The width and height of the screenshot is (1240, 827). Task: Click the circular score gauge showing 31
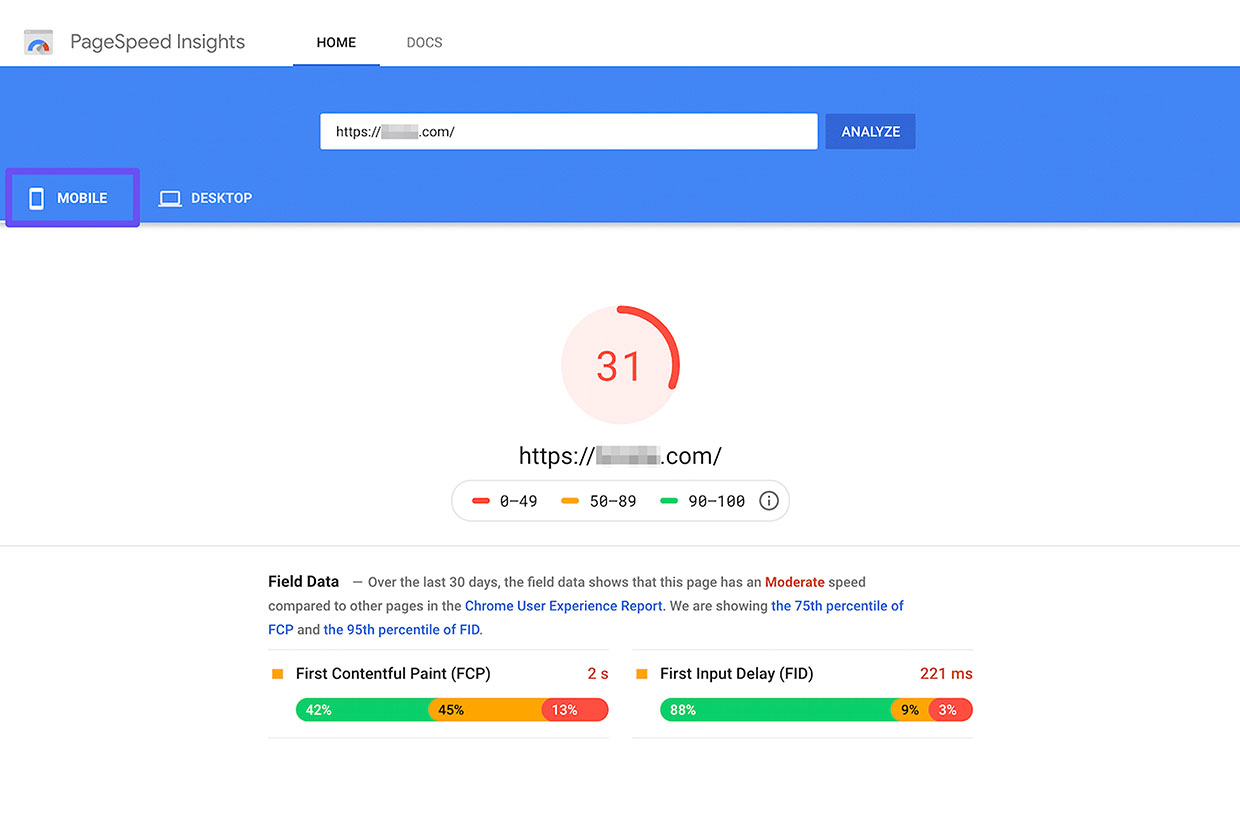coord(620,365)
